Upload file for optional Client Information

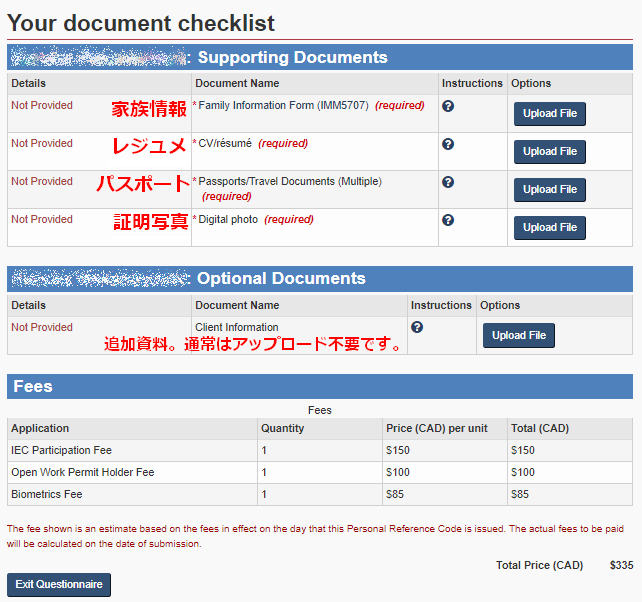click(x=519, y=335)
